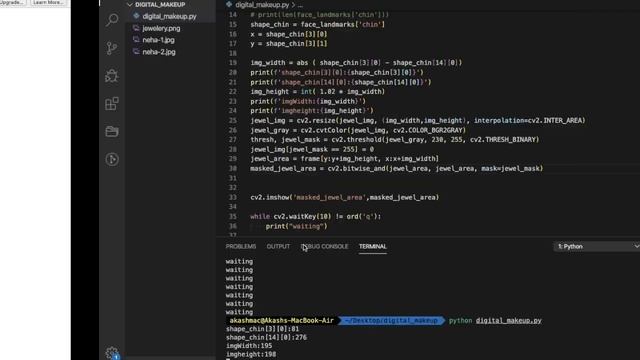The height and width of the screenshot is (360, 640).
Task: Click the image icon beside jewelery.png
Action: click(136, 28)
